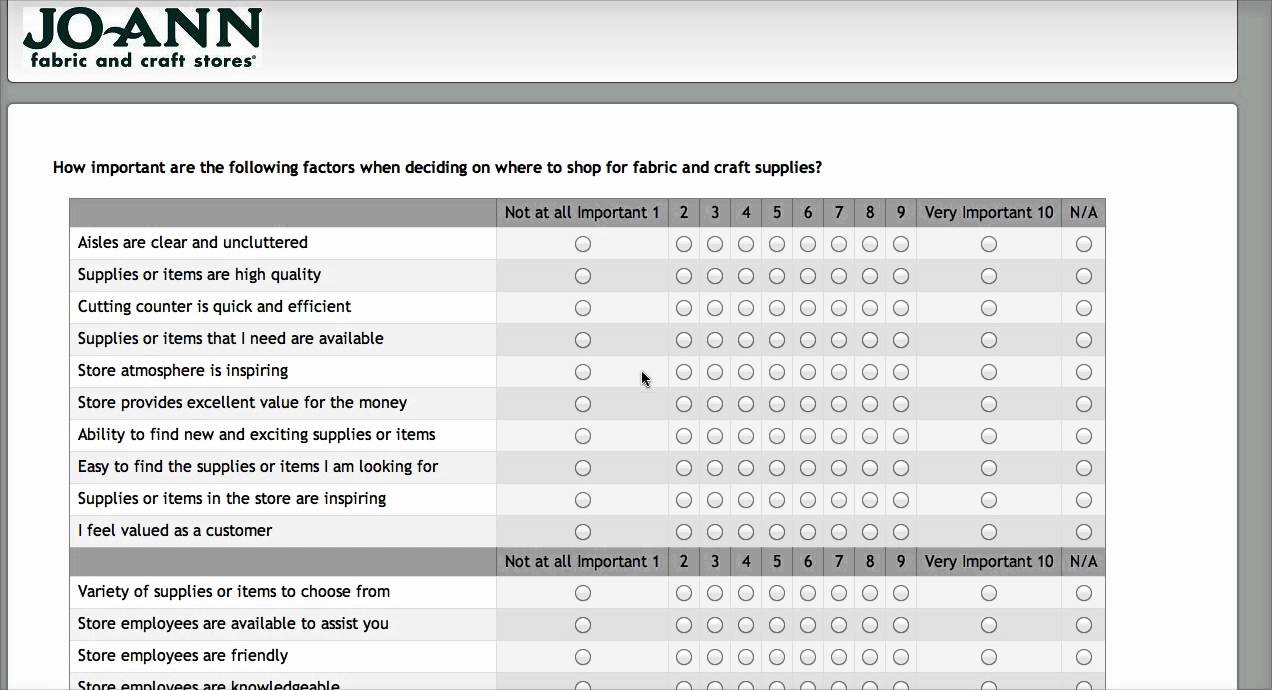Screen dimensions: 1272x690
Task: Mark Very Important 10 for 'Easy to find the supplies'
Action: 989,468
